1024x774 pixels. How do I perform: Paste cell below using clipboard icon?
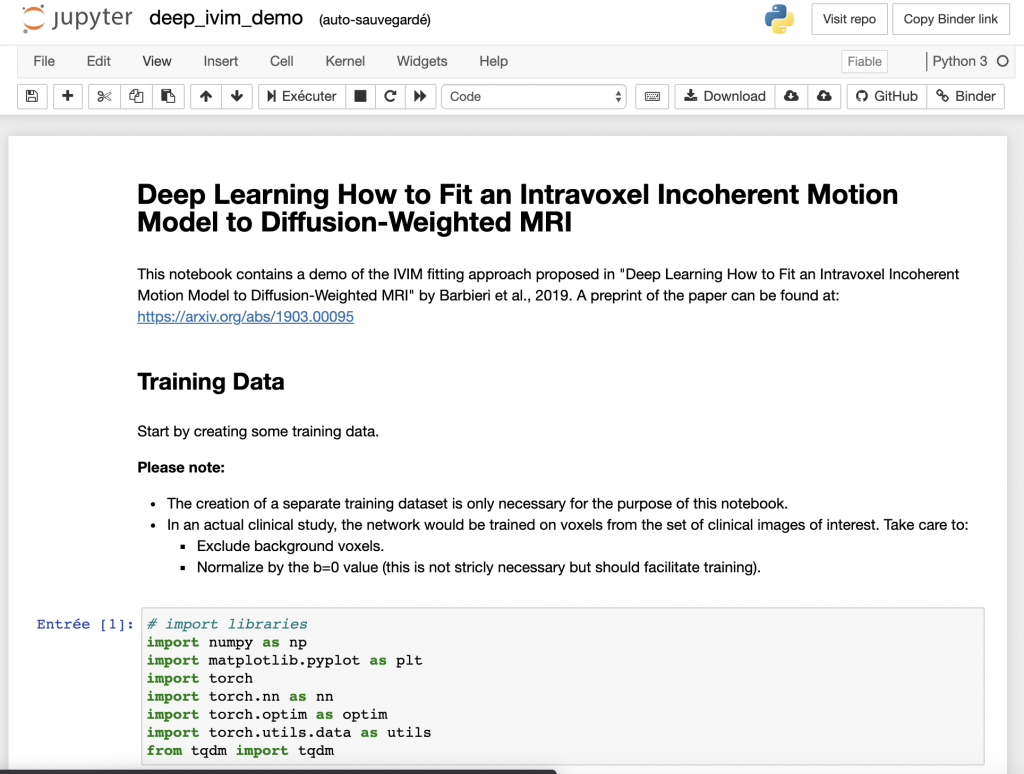tap(168, 96)
